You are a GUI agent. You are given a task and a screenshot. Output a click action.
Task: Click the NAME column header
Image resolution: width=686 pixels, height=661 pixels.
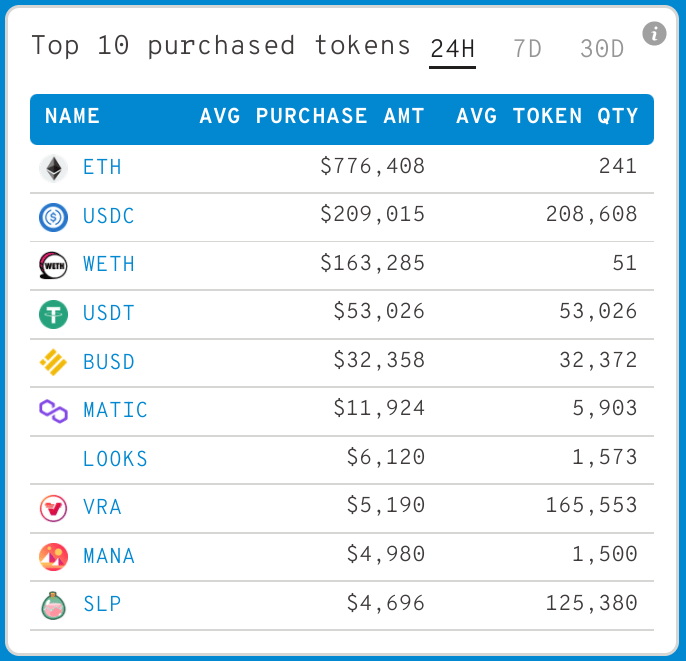(72, 116)
